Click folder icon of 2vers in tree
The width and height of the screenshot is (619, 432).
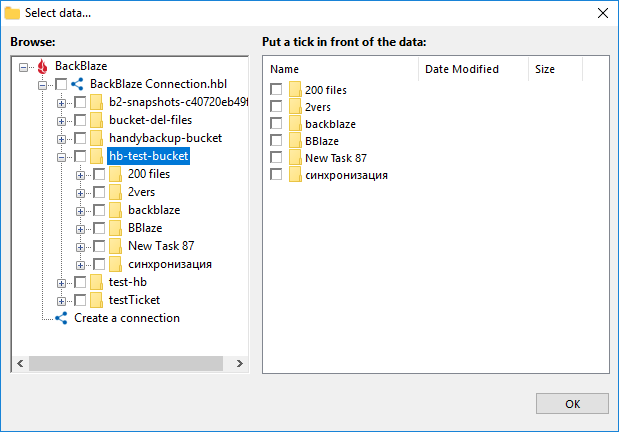(115, 192)
